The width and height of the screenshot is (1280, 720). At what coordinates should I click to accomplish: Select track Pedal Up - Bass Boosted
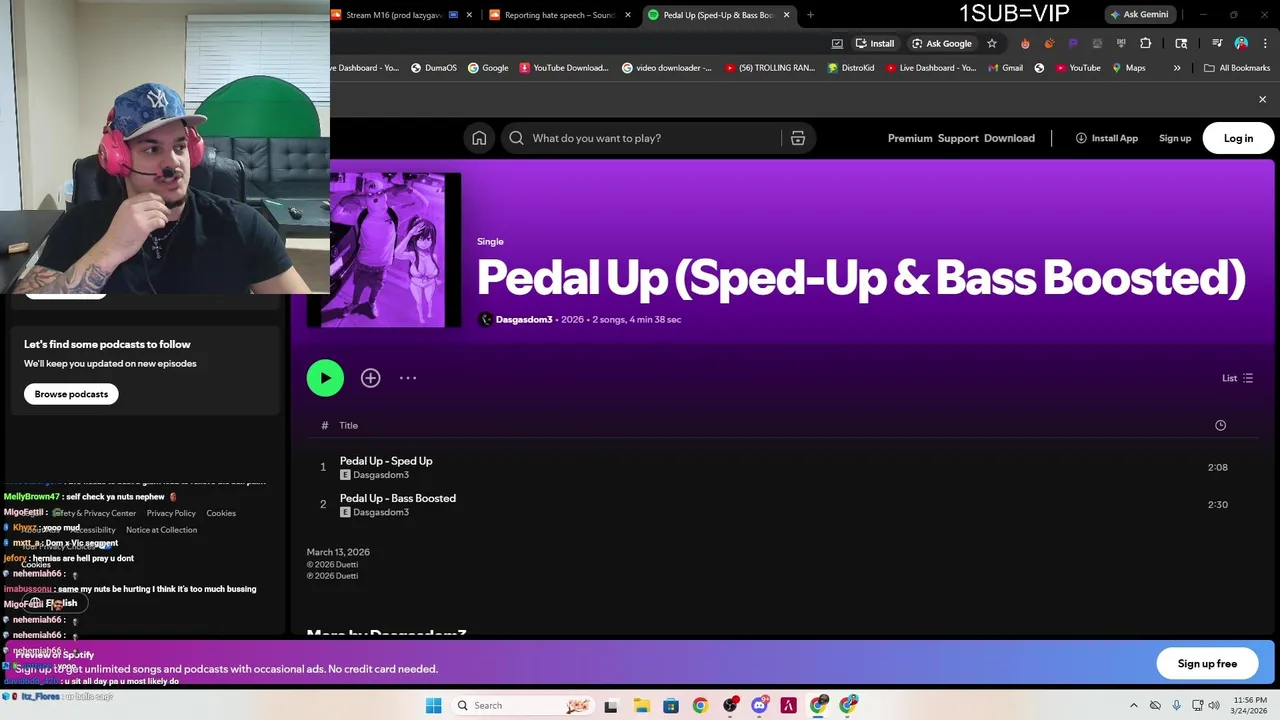point(397,498)
